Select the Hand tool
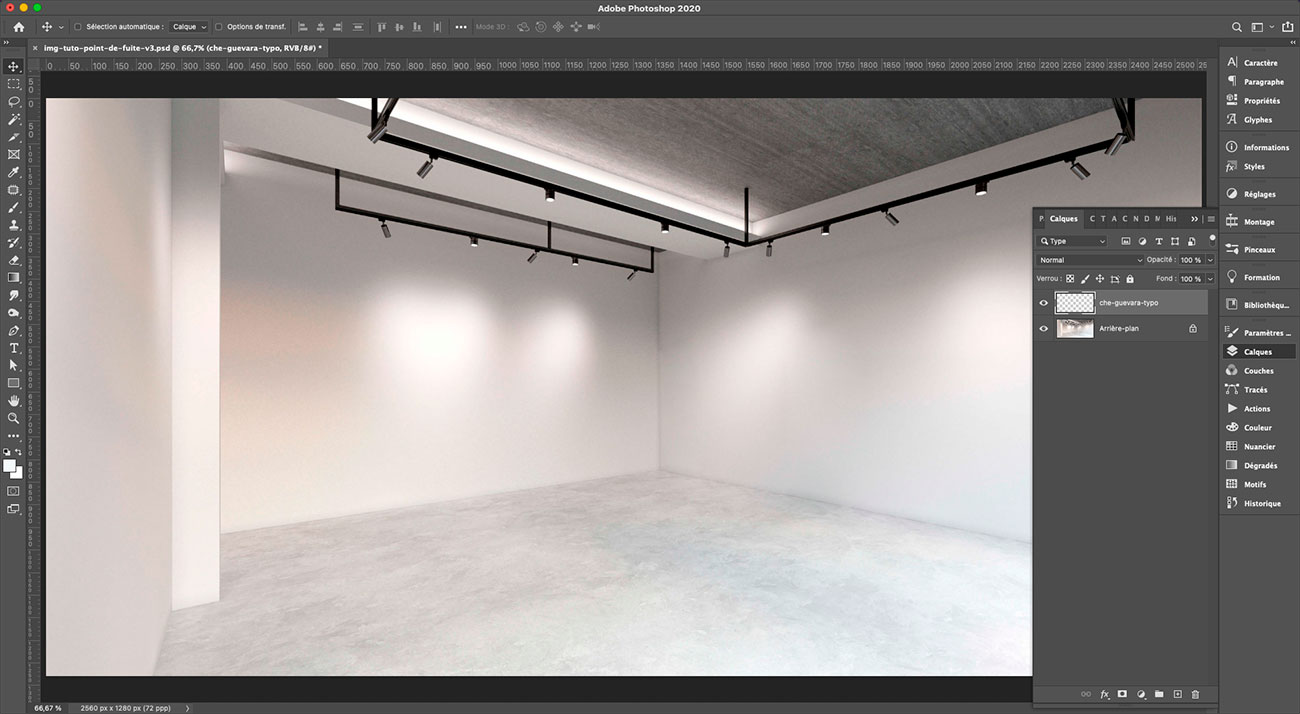This screenshot has height=714, width=1300. coord(13,400)
